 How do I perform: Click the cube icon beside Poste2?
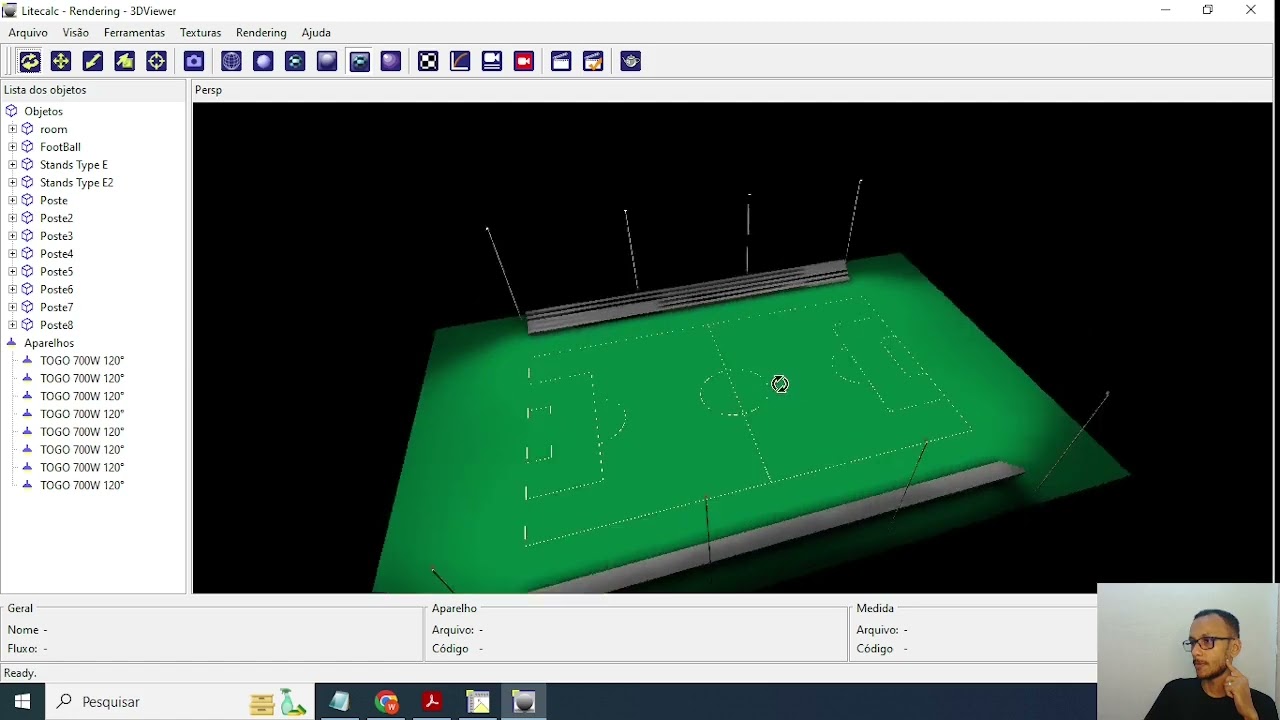28,218
